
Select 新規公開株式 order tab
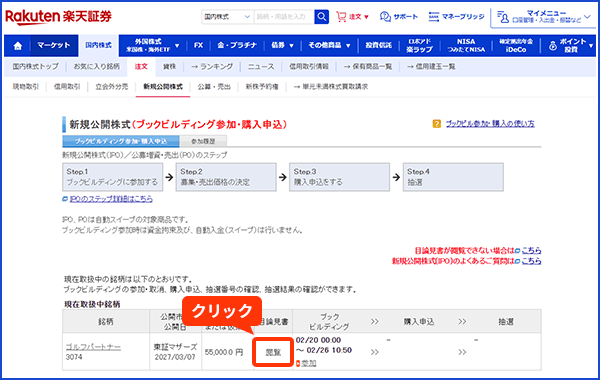[163, 87]
